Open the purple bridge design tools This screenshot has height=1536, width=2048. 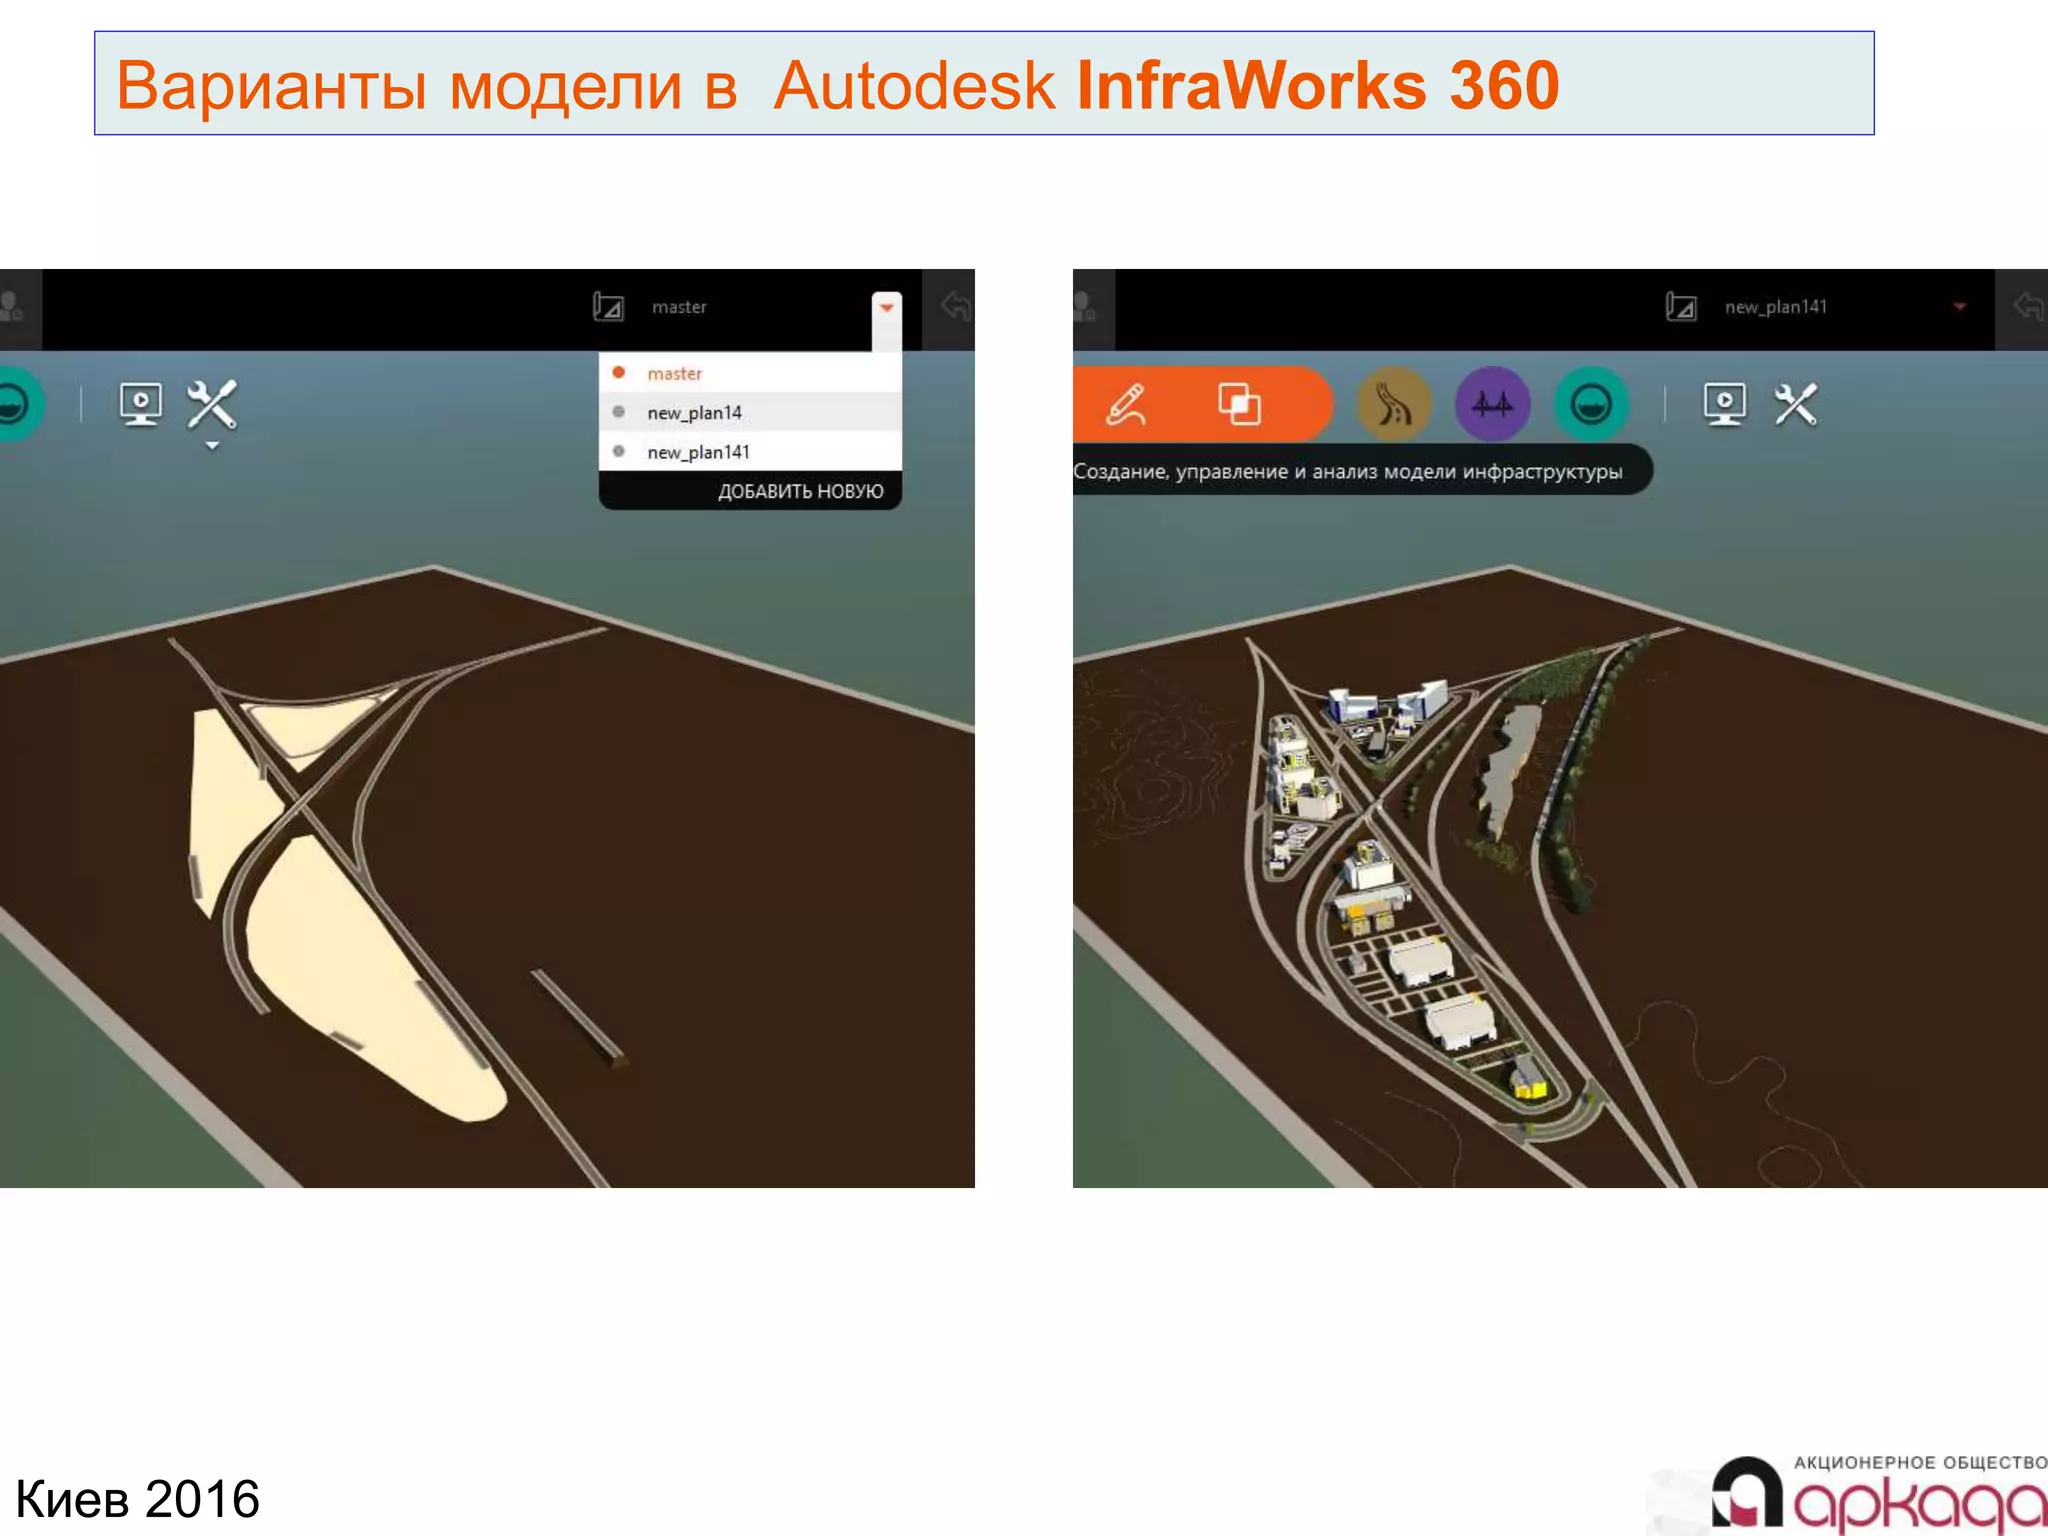pos(1492,405)
